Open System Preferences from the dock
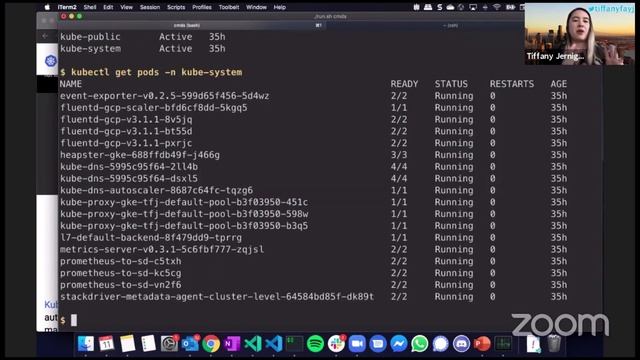Screen dimensions: 640x360 [x=169, y=344]
